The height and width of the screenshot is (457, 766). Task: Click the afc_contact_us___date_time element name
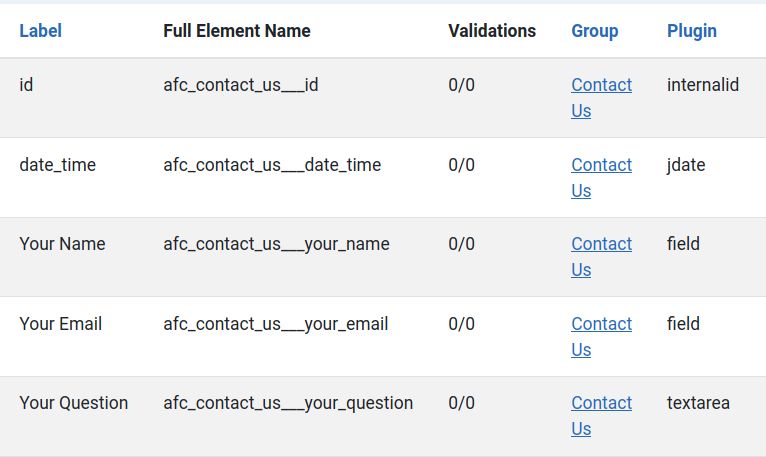coord(272,165)
